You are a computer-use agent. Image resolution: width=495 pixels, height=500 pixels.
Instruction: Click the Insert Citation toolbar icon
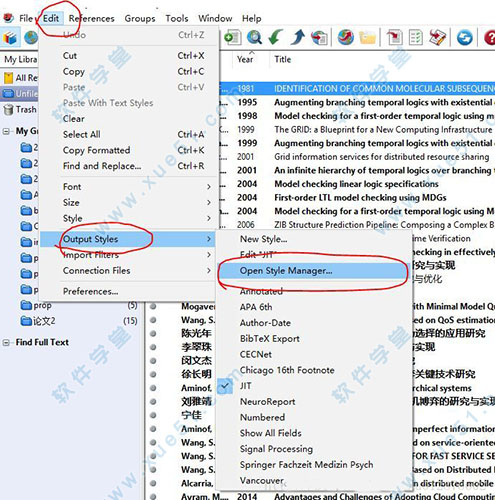(394, 37)
